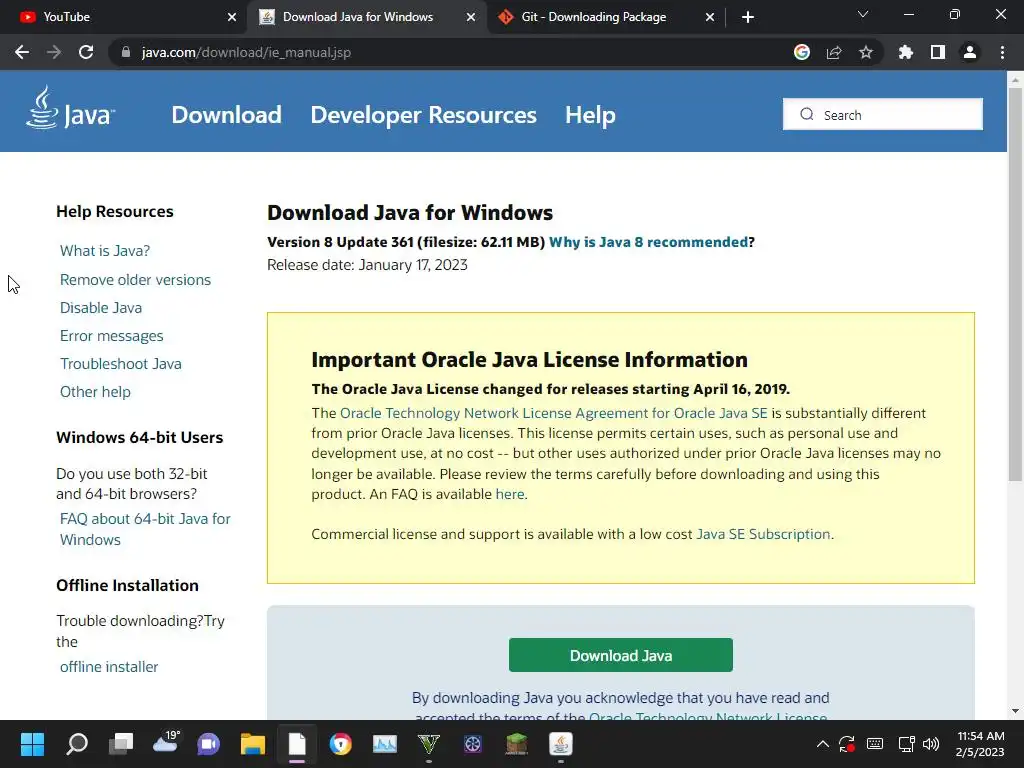Open 'Other help' link
The image size is (1024, 768).
coord(95,392)
